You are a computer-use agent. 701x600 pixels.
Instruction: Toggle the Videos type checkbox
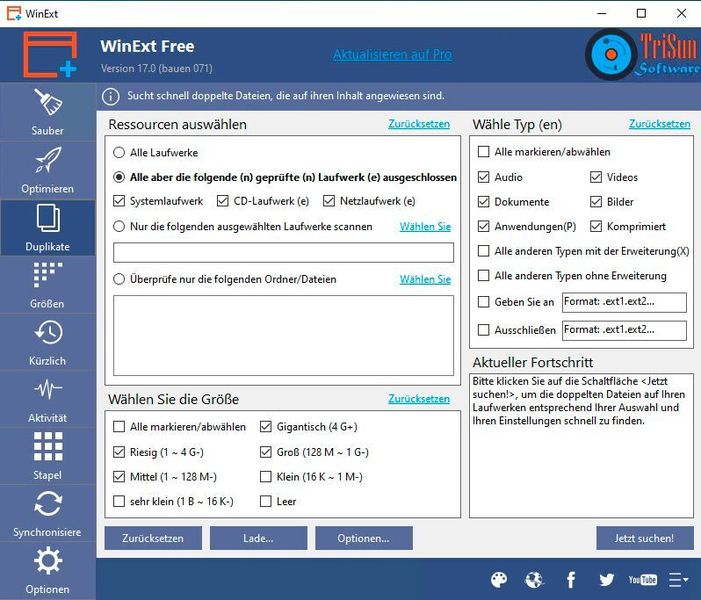click(595, 177)
